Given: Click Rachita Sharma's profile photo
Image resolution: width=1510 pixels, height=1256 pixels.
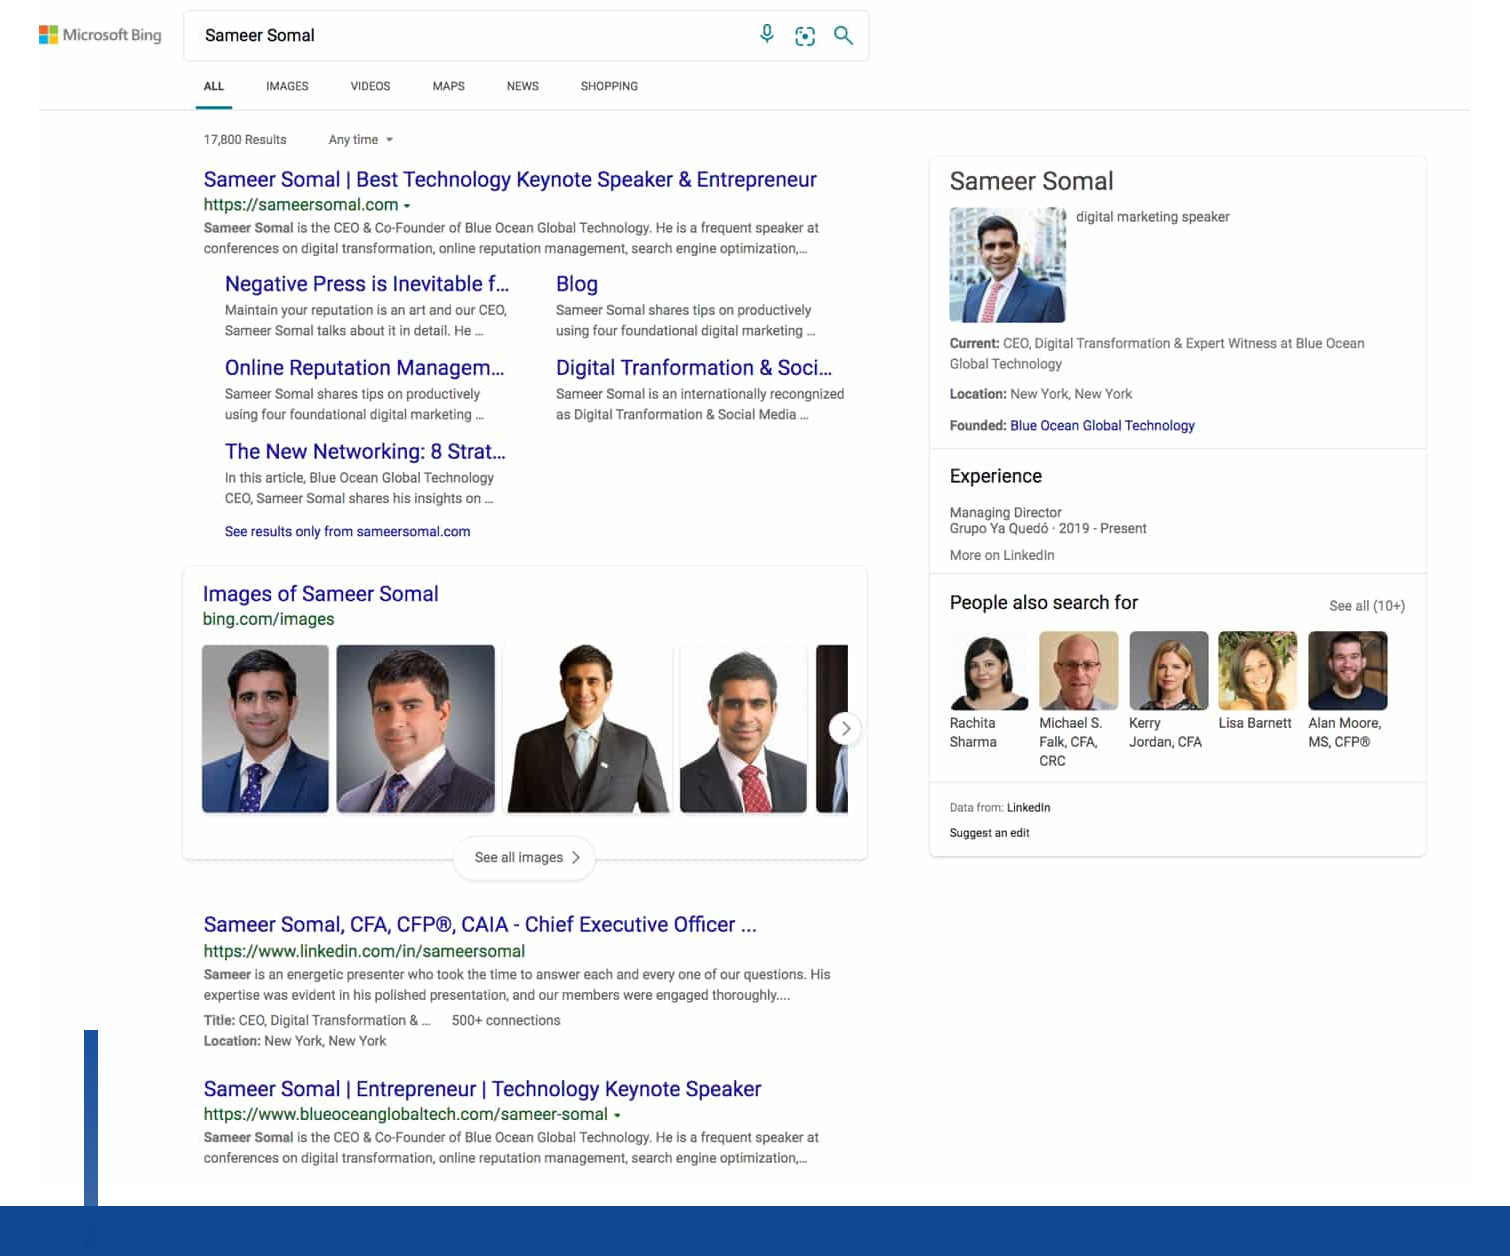Looking at the screenshot, I should coord(988,670).
